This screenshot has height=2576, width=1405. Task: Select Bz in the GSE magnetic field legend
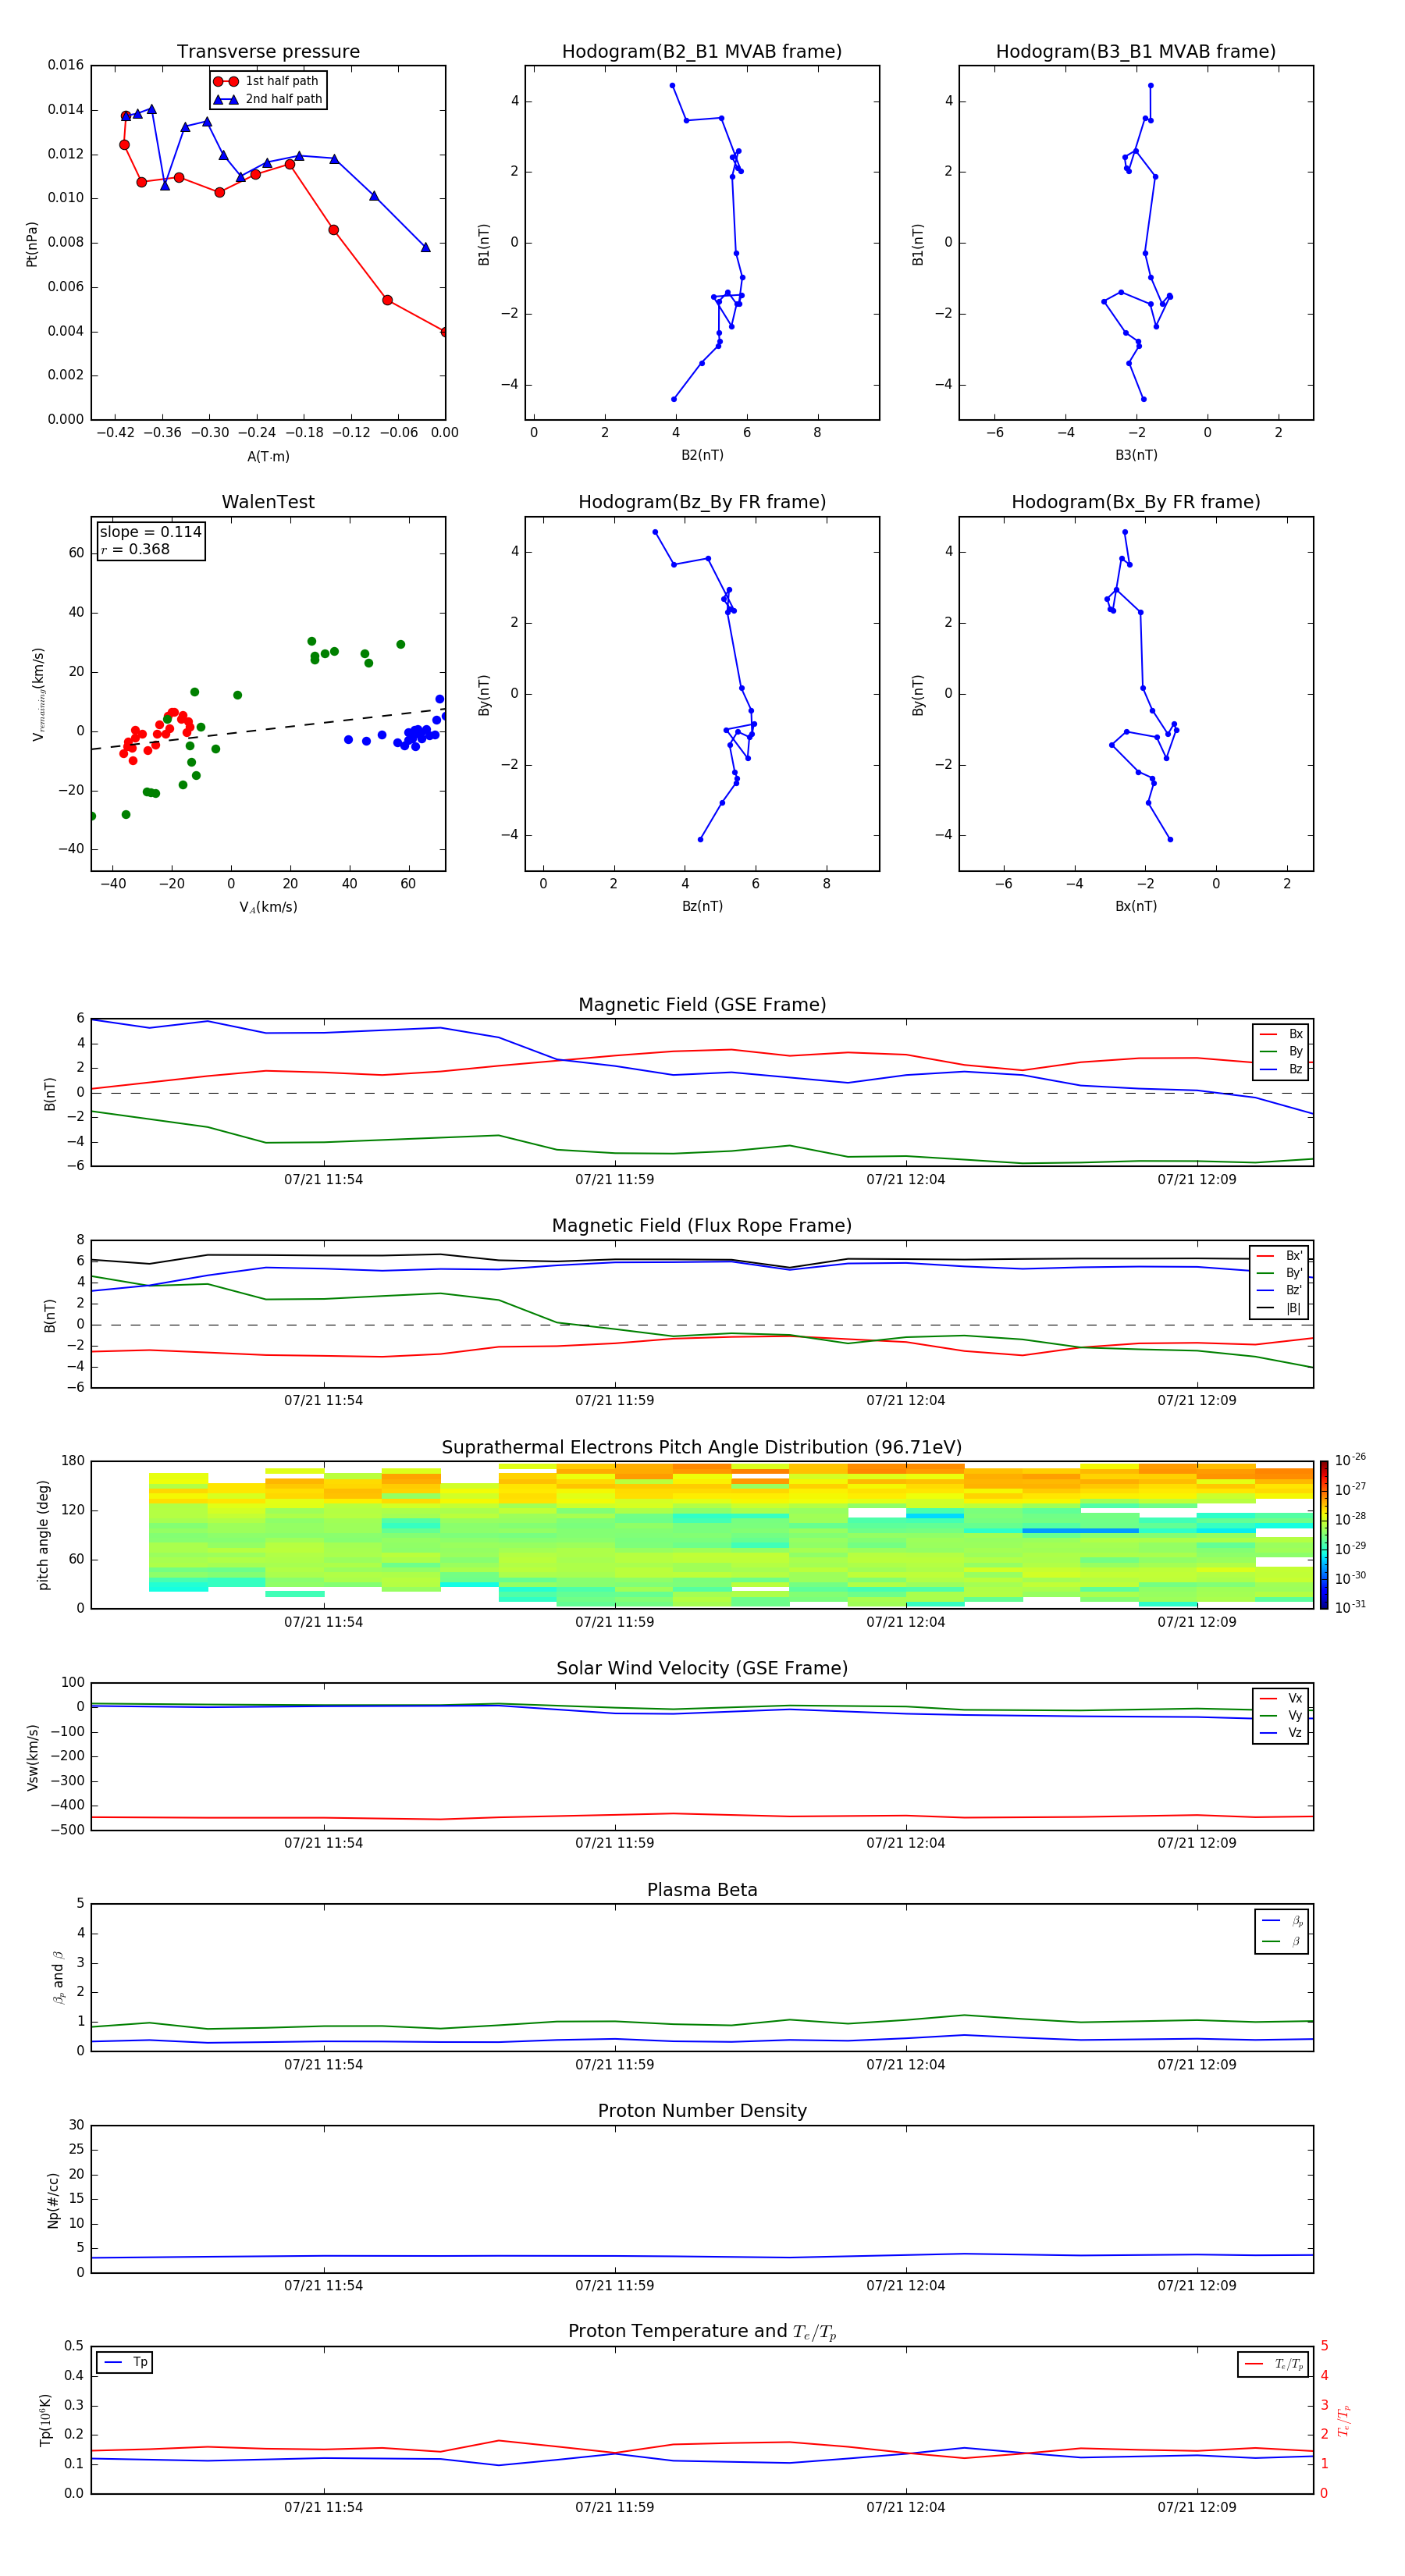1281,1069
